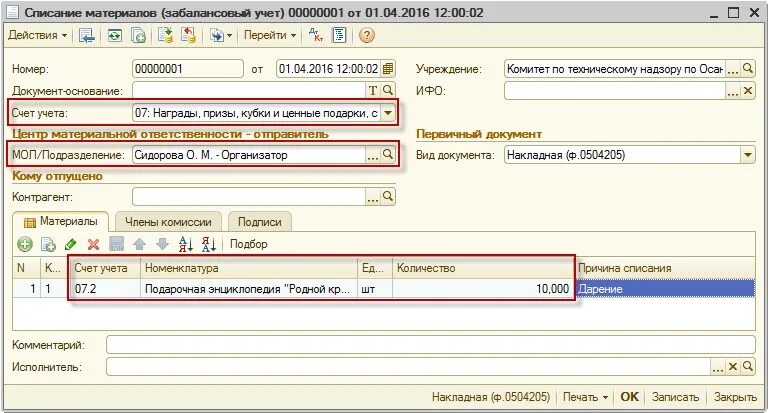The image size is (768, 413).
Task: Expand the Вид документа dropdown
Action: 748,155
